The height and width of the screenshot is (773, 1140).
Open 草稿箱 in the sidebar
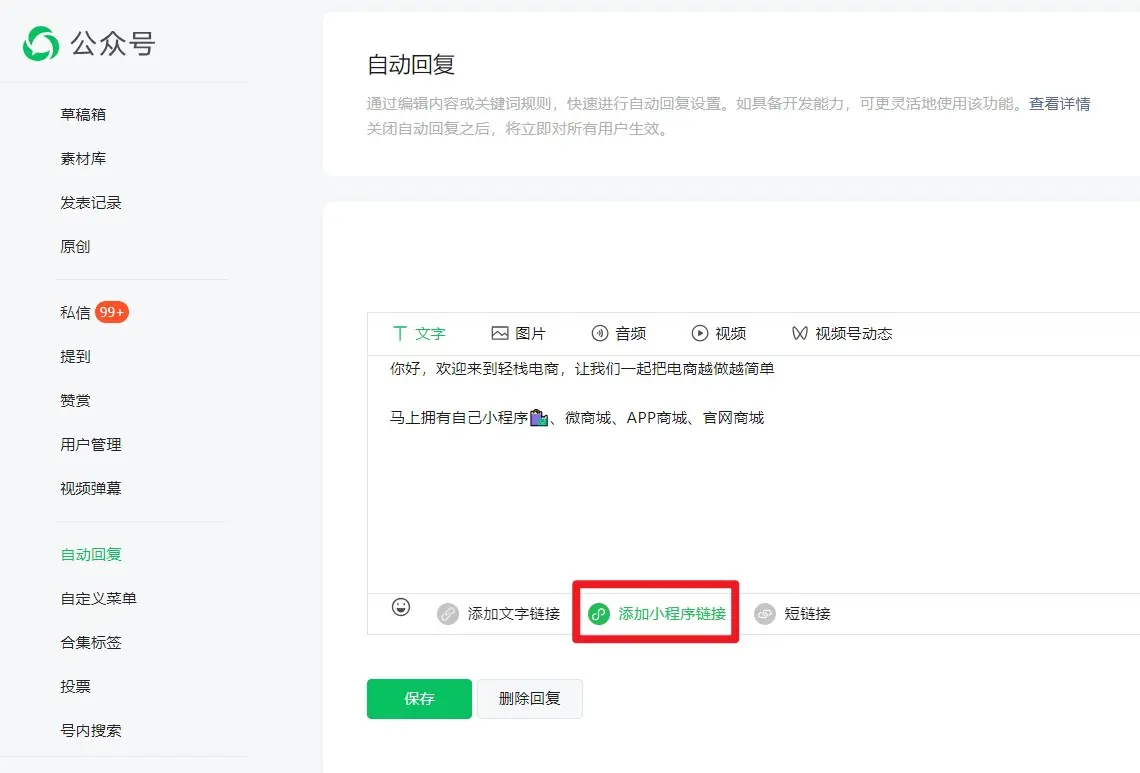tap(83, 114)
